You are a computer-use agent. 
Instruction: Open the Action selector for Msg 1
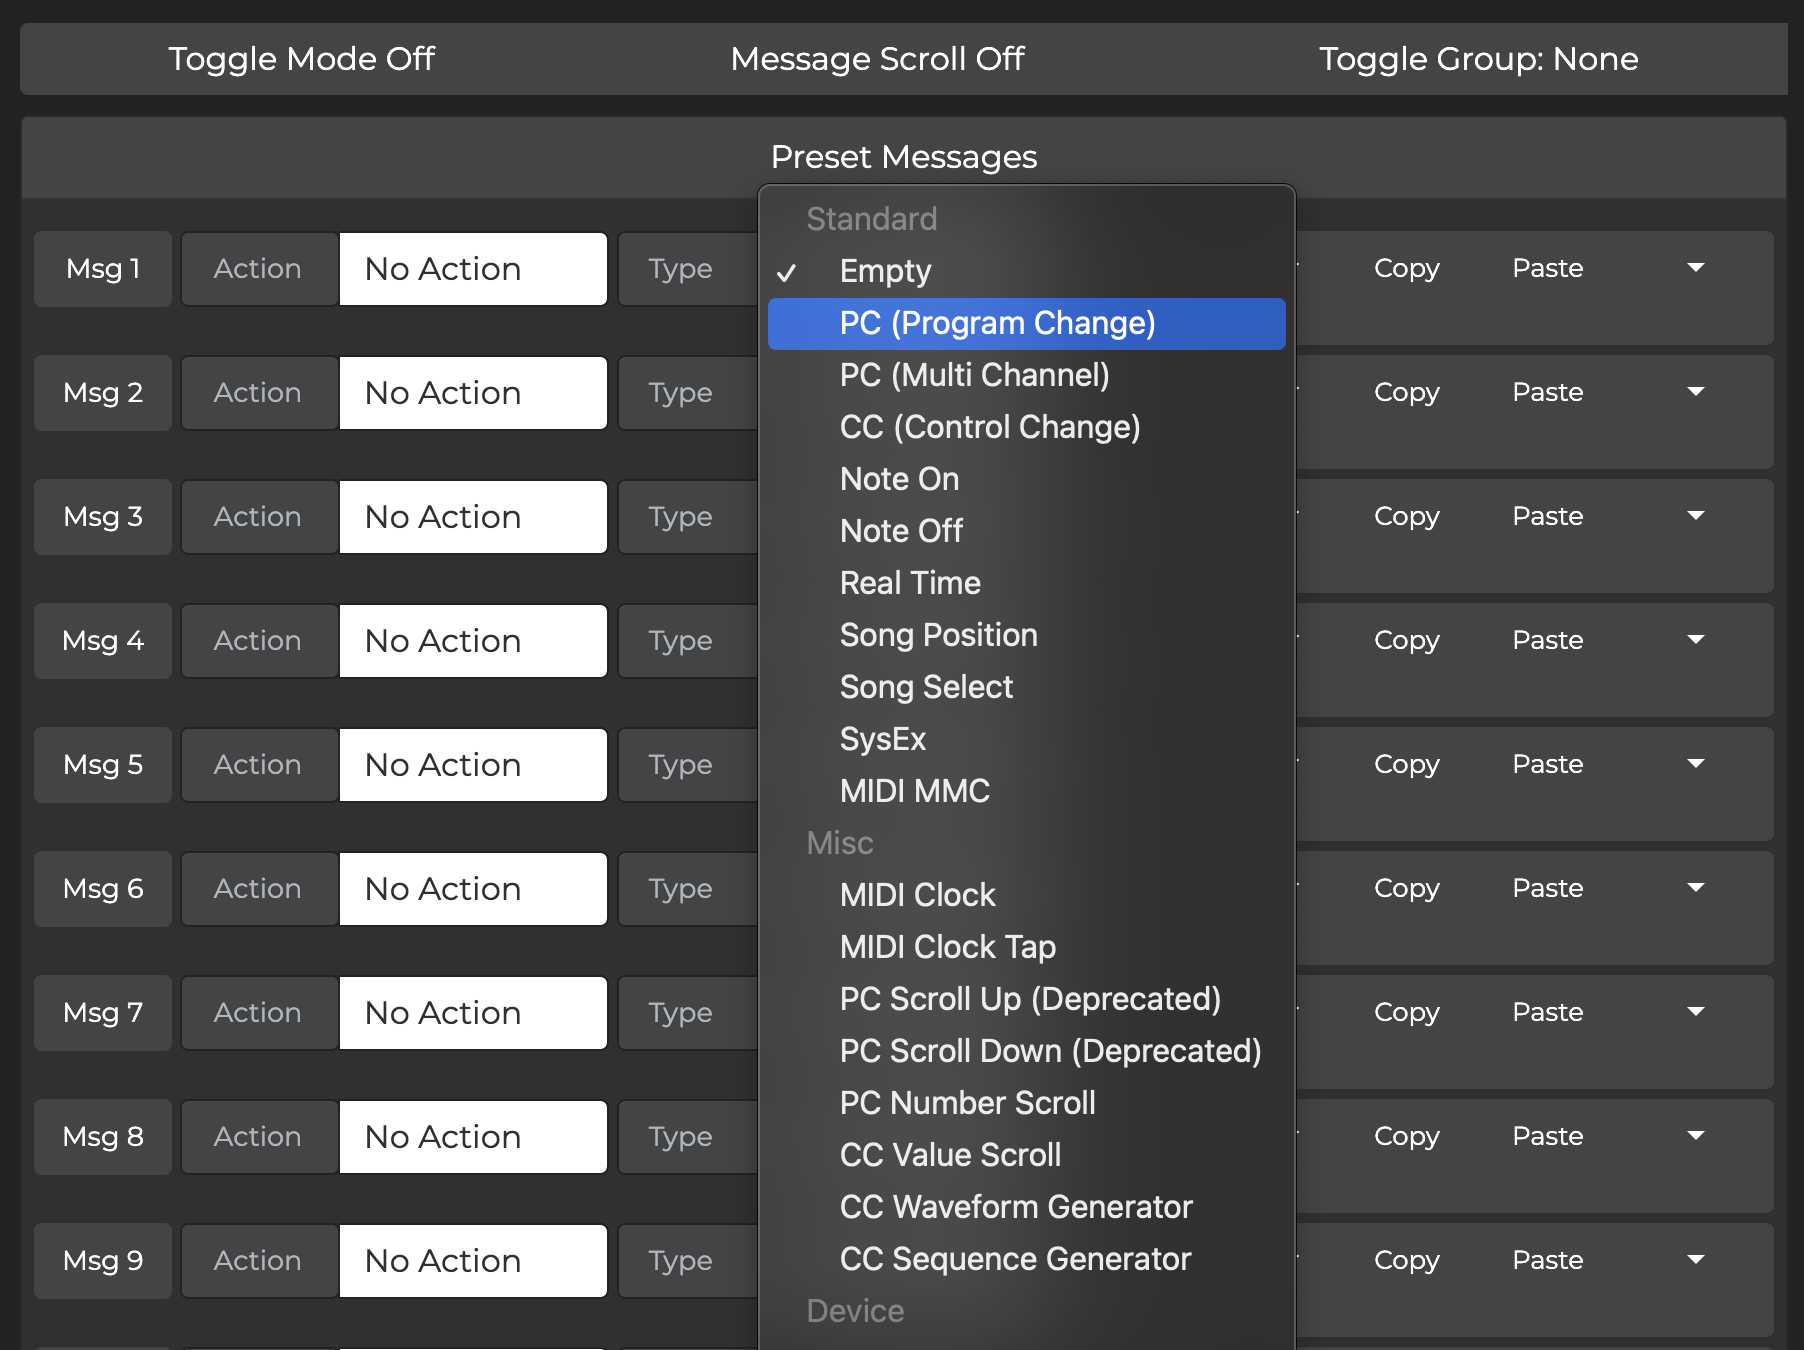[x=258, y=268]
